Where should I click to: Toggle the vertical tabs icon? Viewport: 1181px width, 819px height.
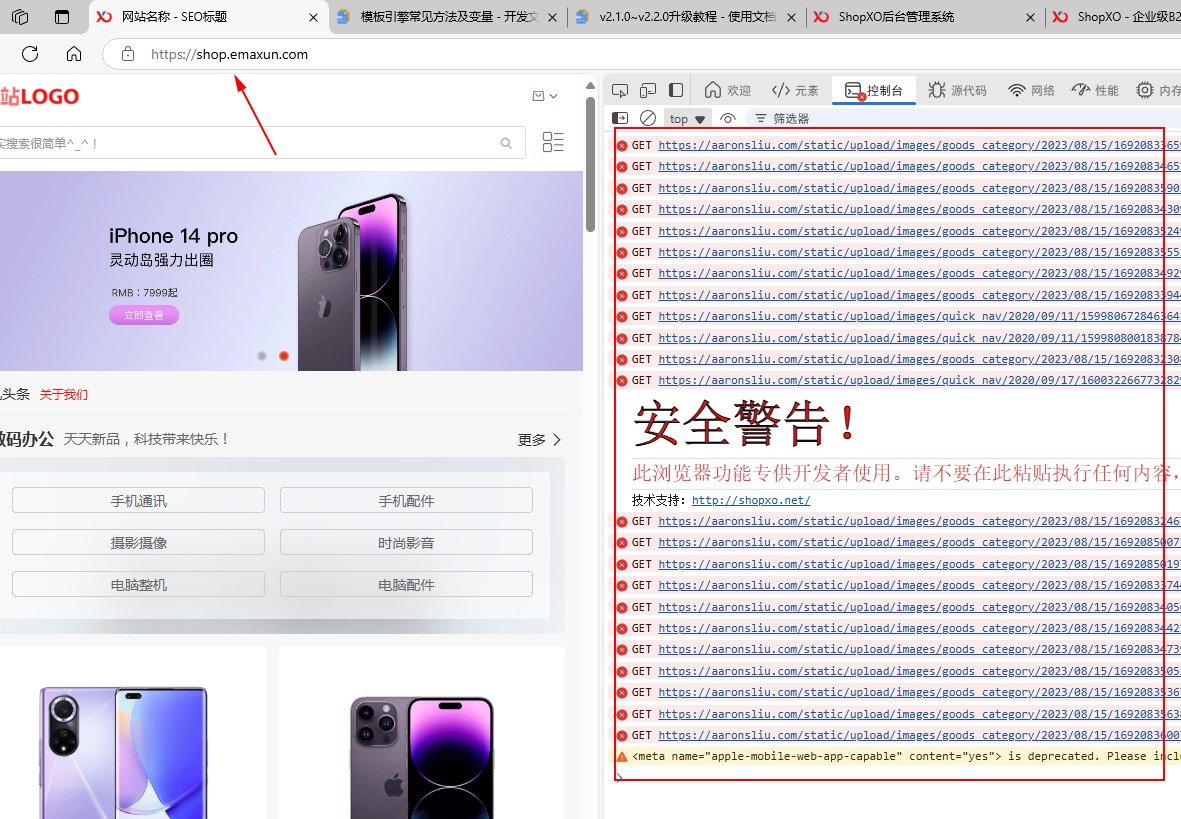[x=63, y=17]
